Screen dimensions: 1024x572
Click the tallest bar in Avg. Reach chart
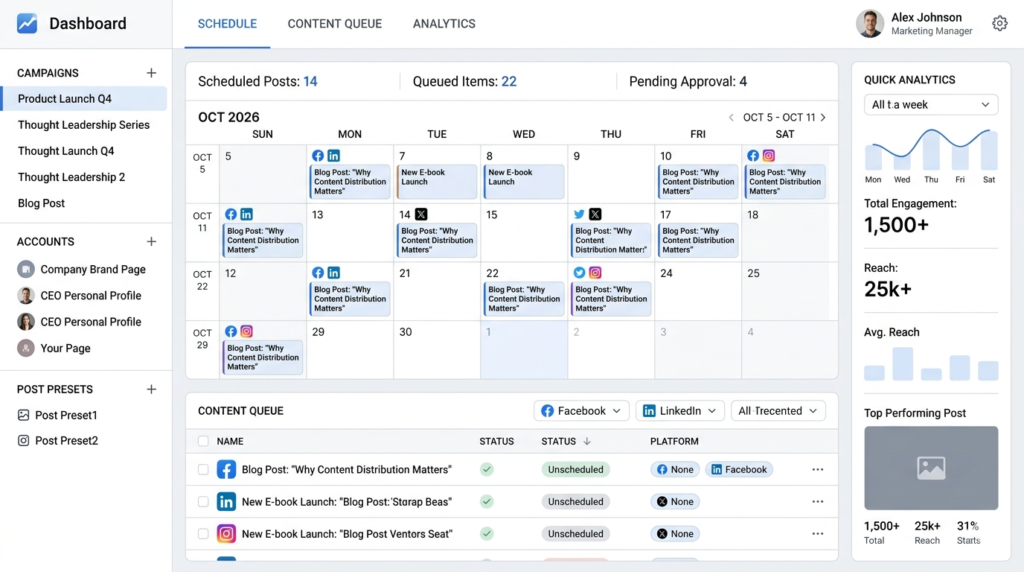point(903,364)
